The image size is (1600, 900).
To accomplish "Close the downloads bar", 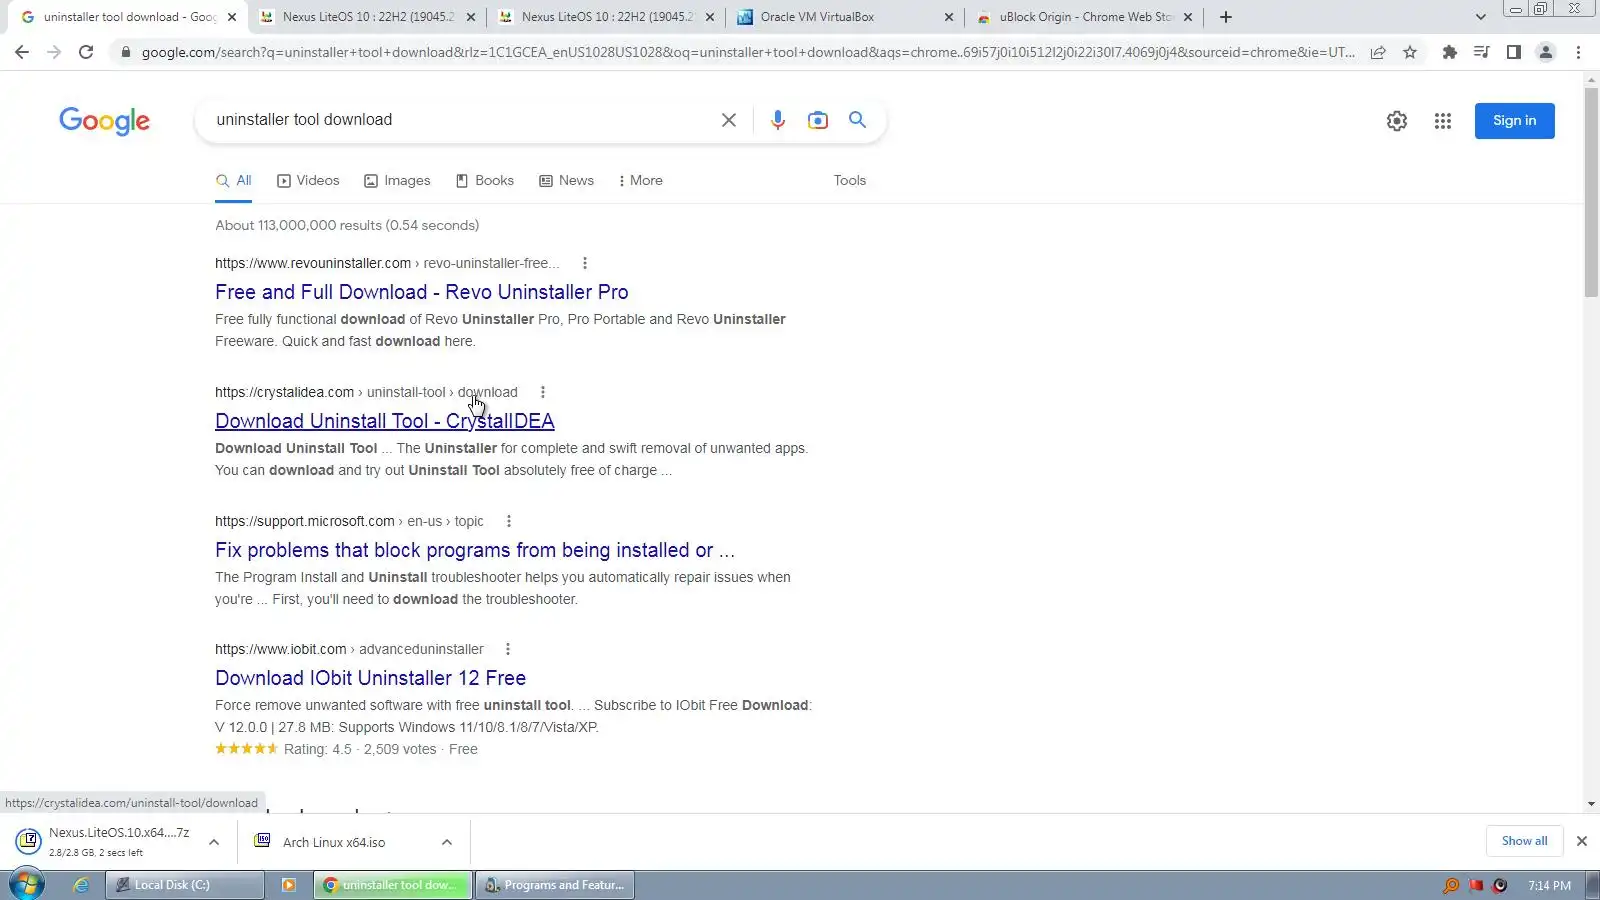I will 1582,841.
